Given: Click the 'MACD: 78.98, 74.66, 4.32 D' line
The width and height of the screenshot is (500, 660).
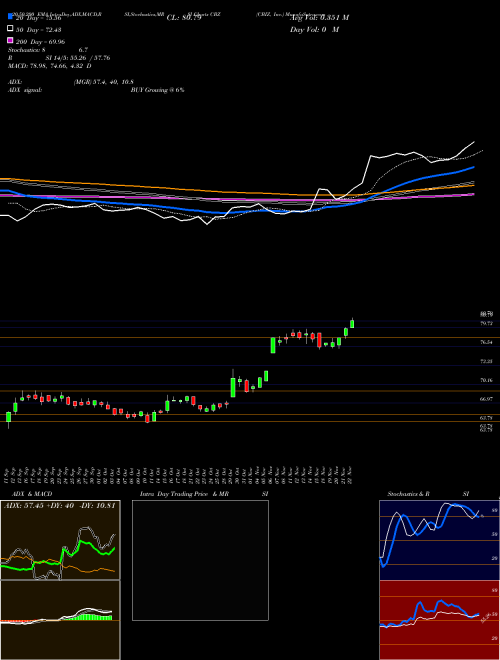Looking at the screenshot, I should tap(50, 66).
